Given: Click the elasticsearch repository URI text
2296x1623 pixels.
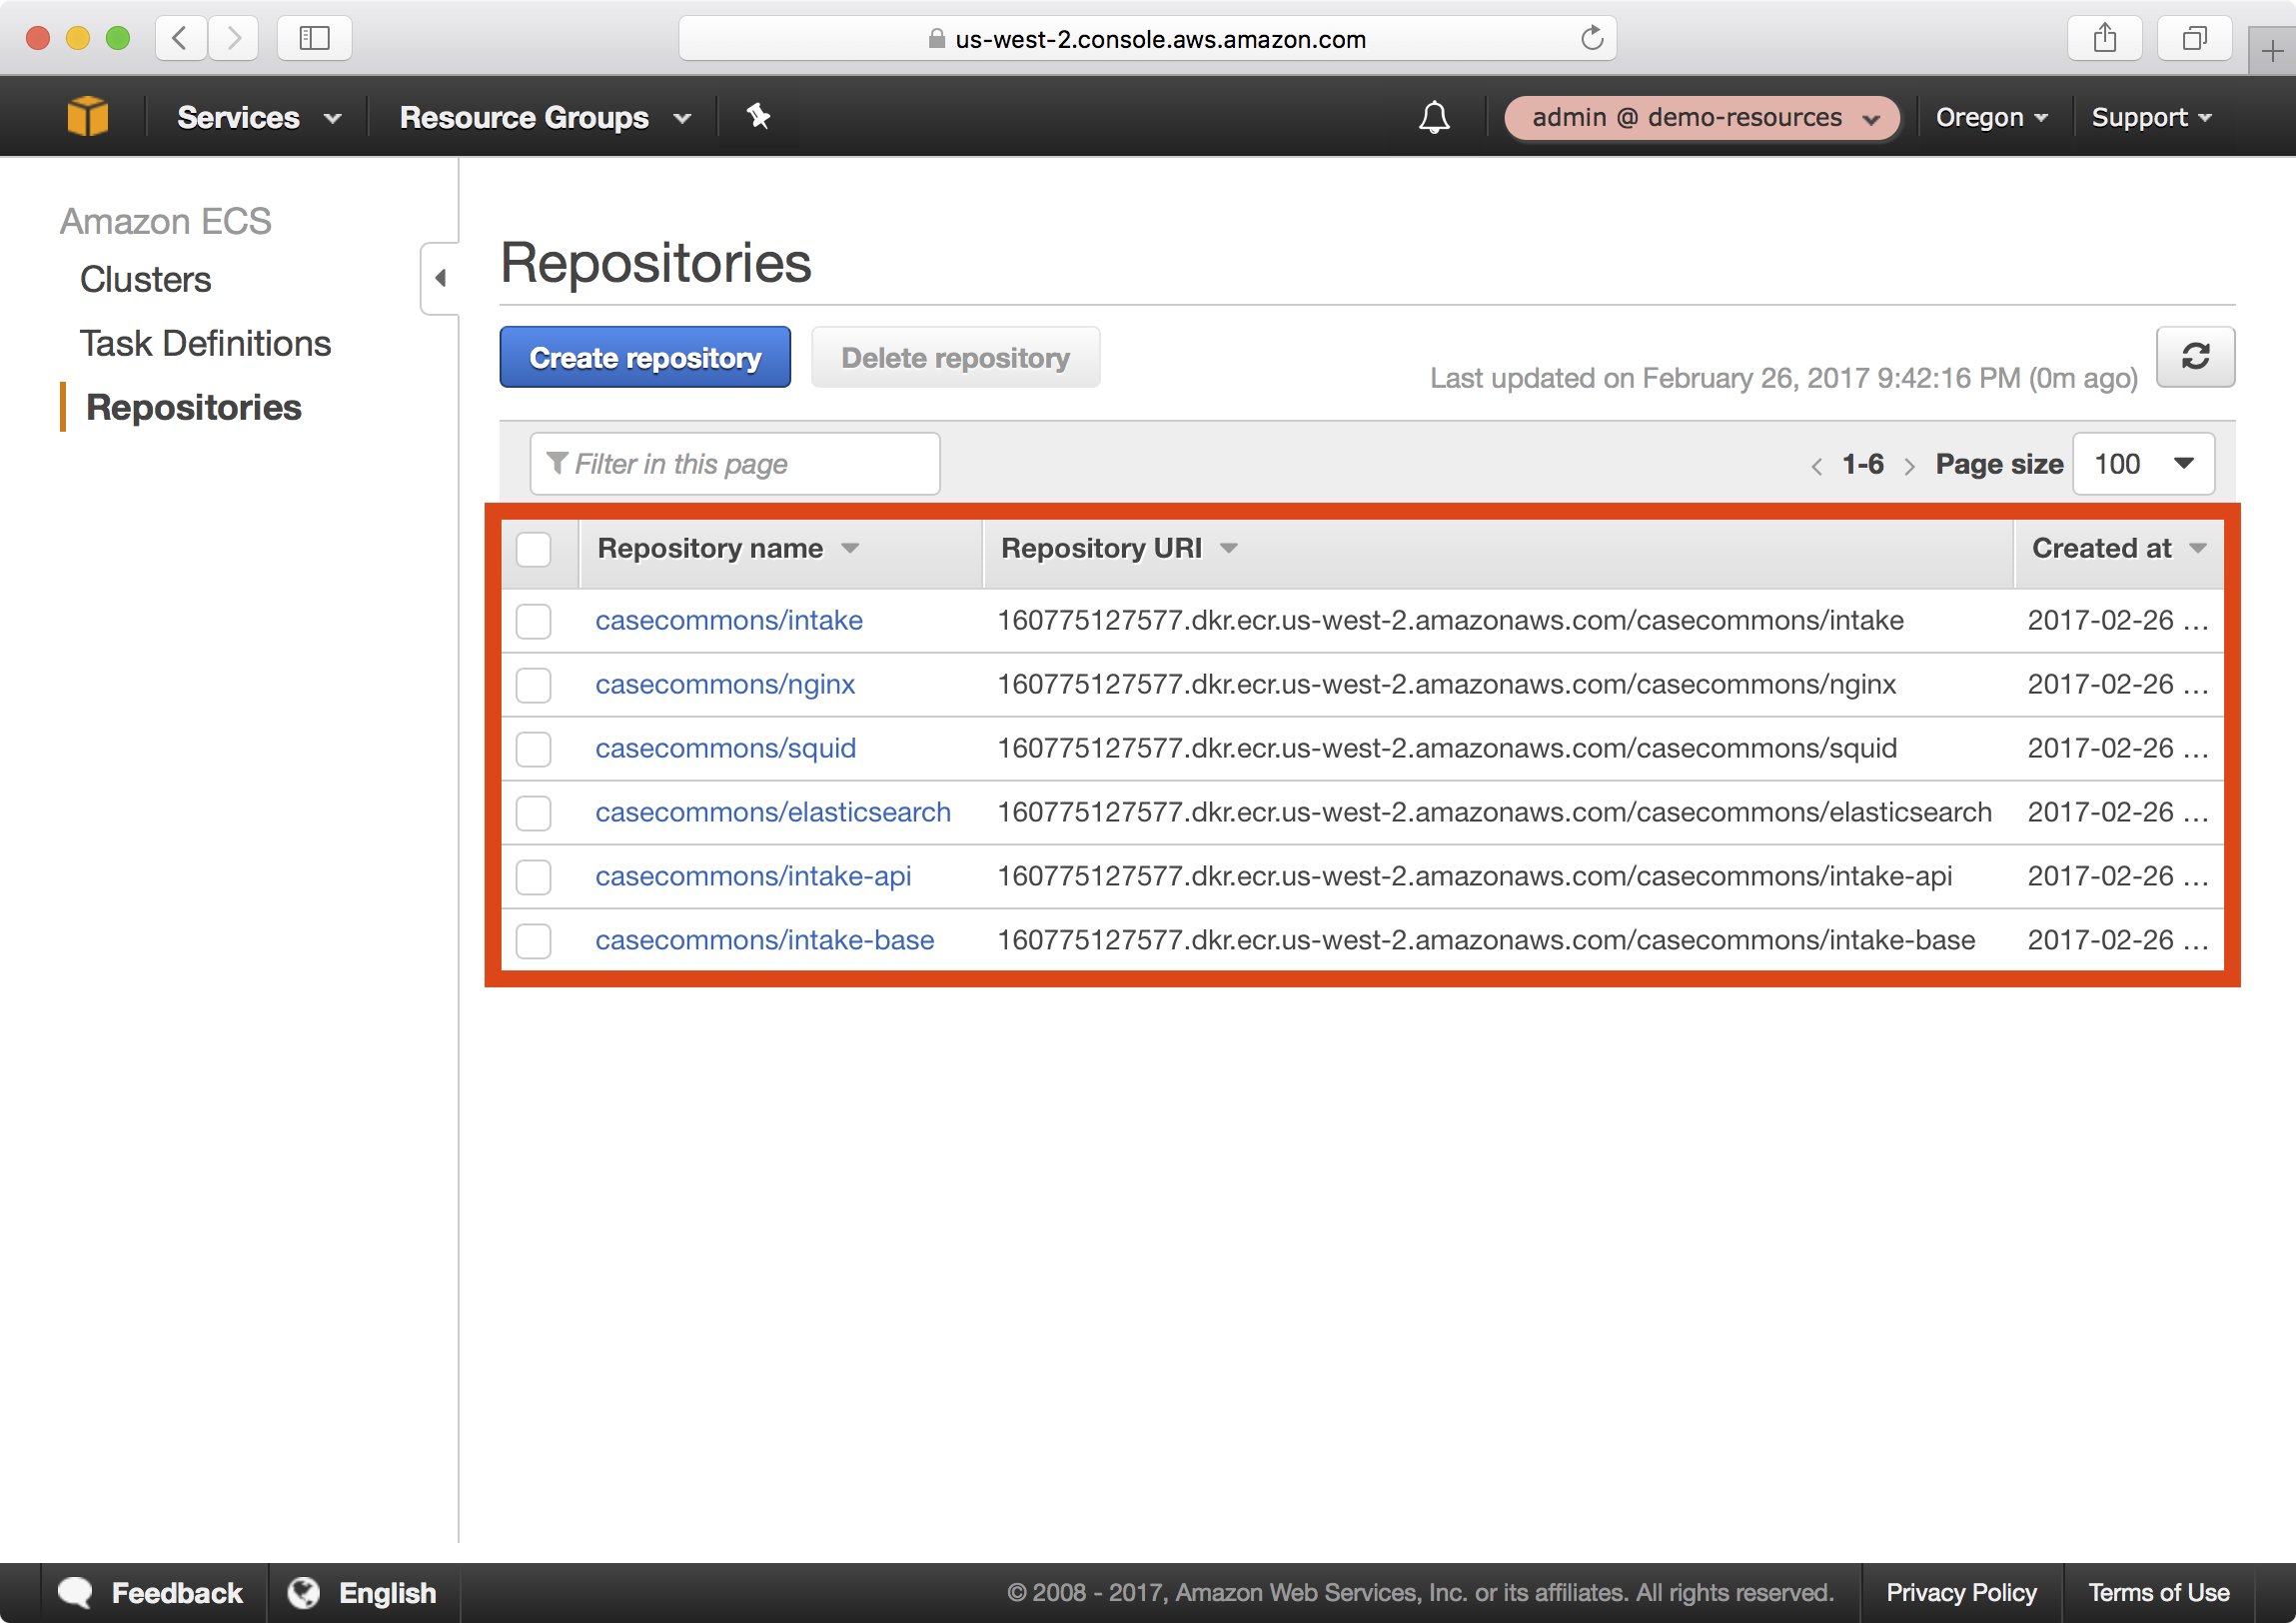Looking at the screenshot, I should tap(1494, 812).
